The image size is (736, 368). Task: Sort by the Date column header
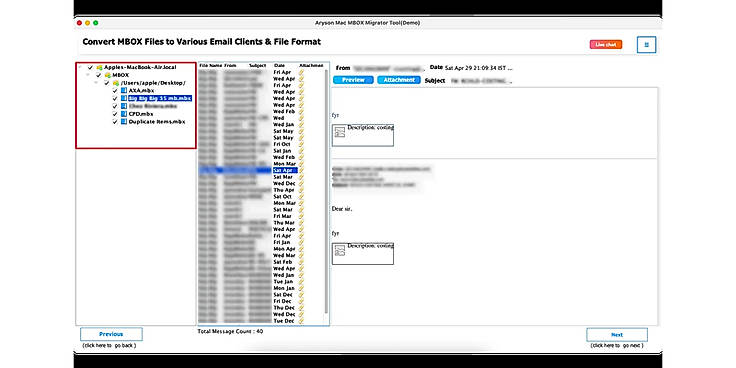tap(279, 66)
